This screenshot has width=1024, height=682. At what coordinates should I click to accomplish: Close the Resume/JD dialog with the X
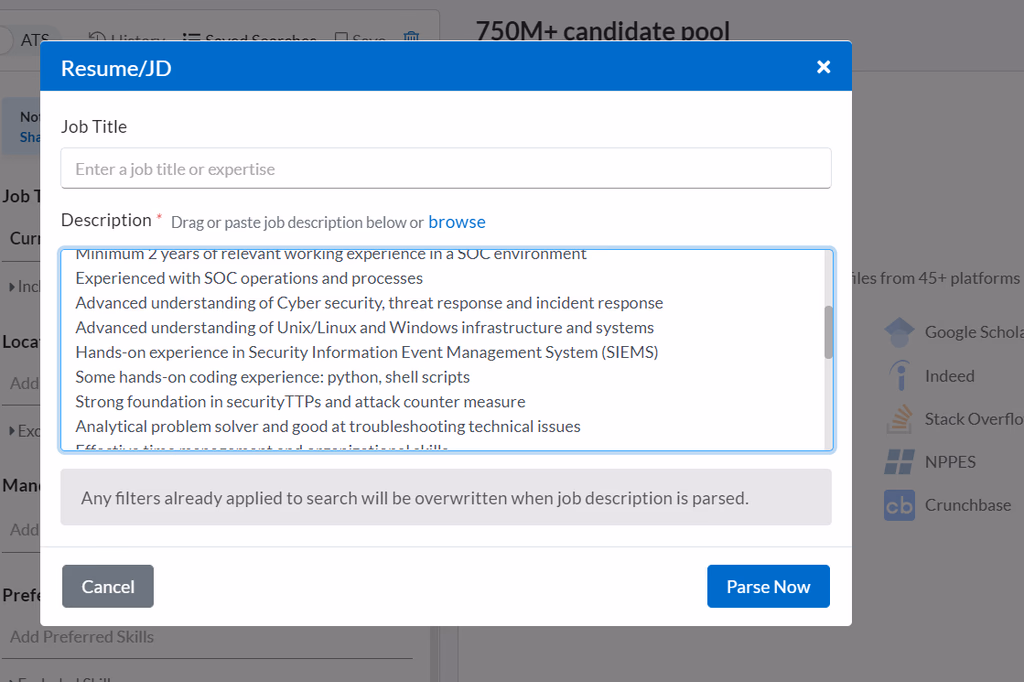(823, 67)
